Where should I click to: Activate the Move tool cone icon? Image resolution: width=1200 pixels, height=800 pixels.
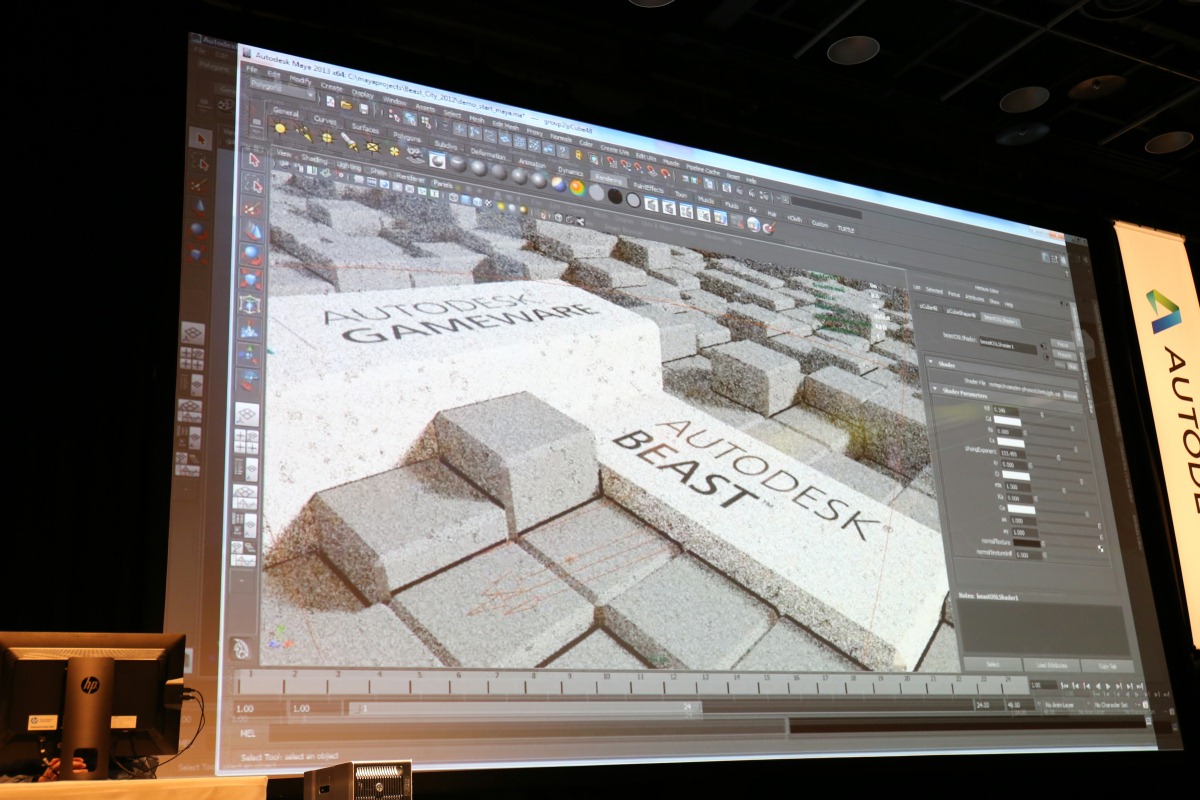(x=251, y=232)
